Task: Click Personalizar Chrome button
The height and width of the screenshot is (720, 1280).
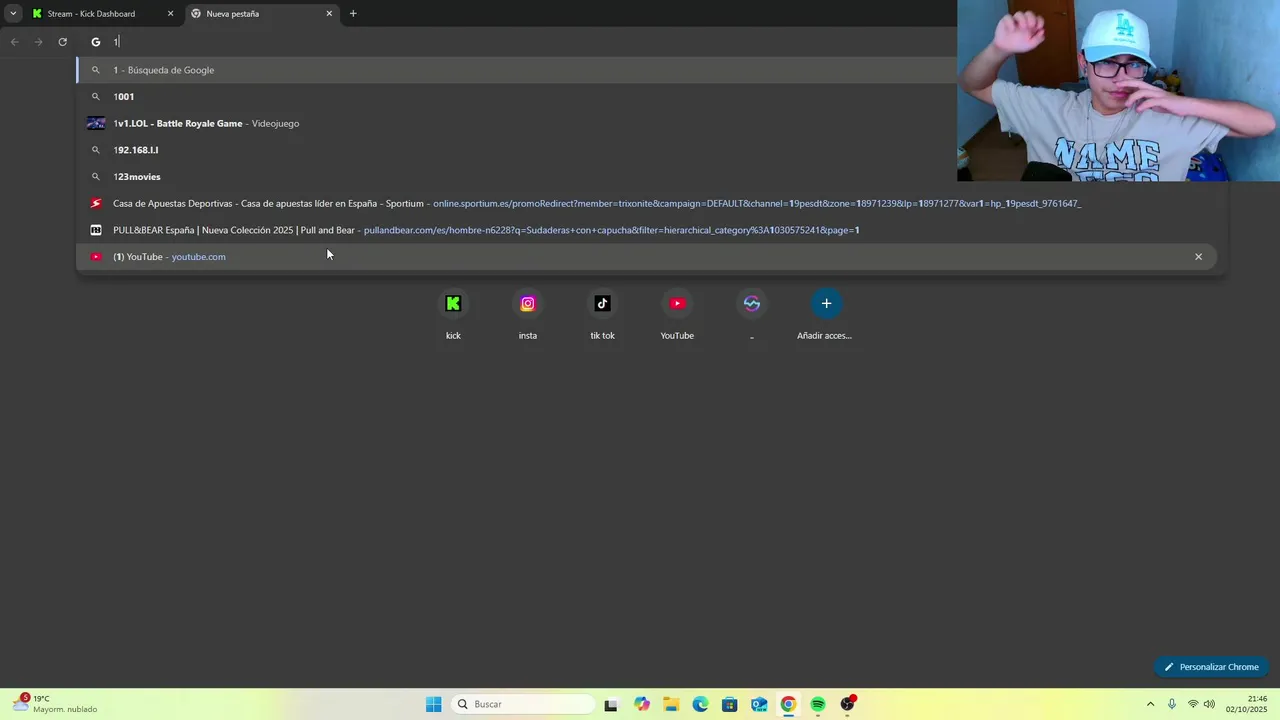Action: click(1211, 667)
